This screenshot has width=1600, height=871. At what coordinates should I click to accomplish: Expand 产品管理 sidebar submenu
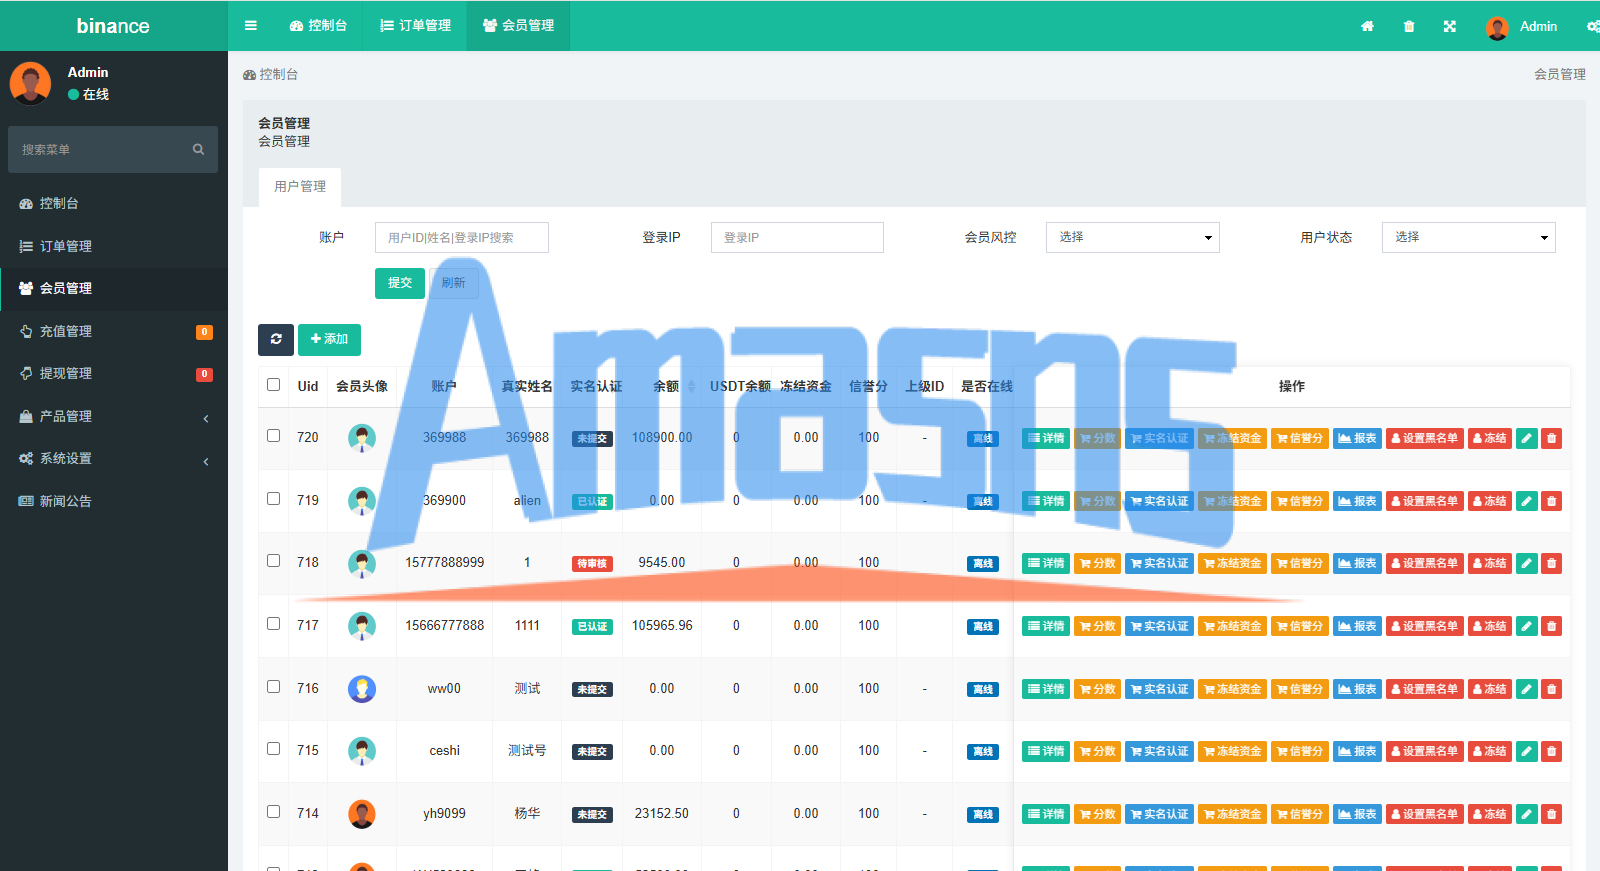(114, 416)
